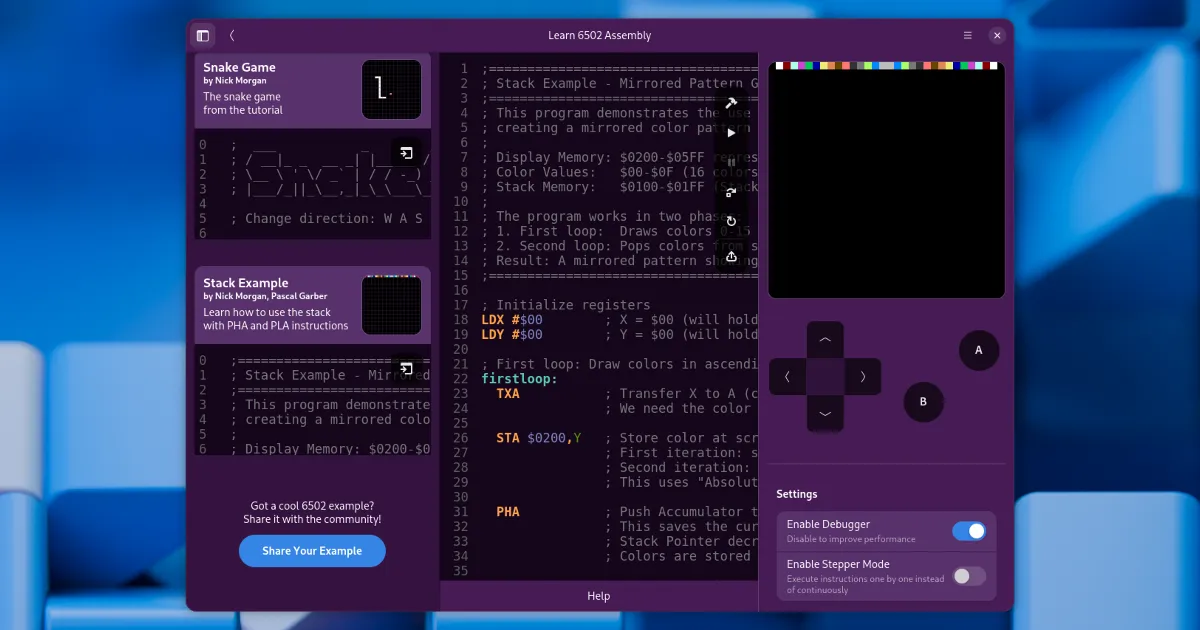
Task: Load the Snake Game code into editor
Action: pyautogui.click(x=406, y=153)
